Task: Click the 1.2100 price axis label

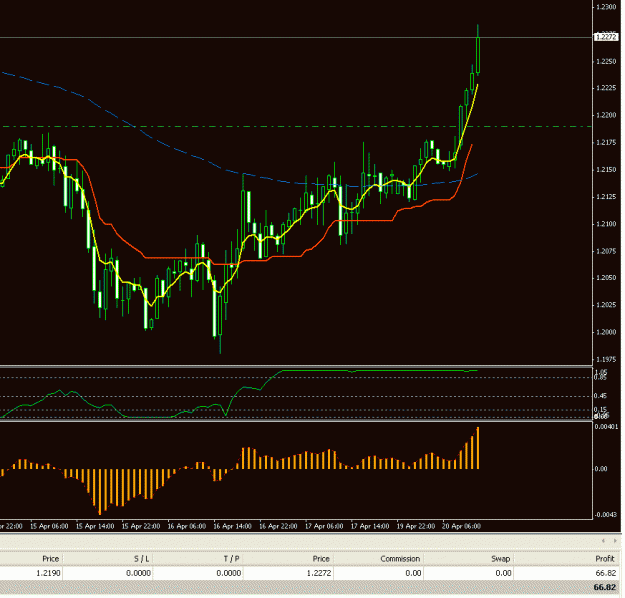Action: click(606, 224)
